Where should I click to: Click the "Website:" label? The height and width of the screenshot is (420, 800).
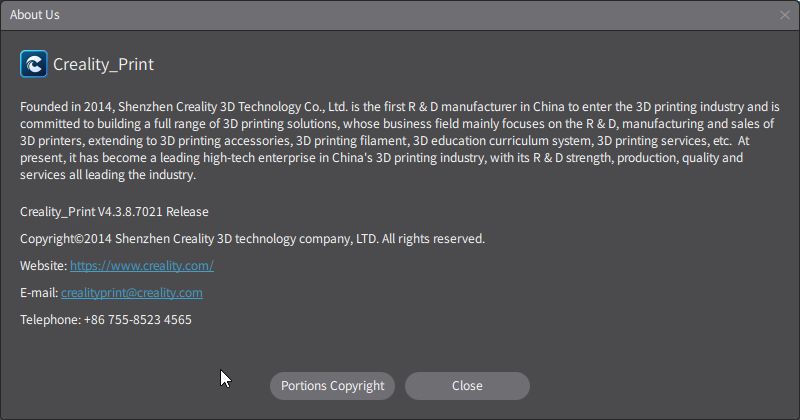pyautogui.click(x=43, y=266)
